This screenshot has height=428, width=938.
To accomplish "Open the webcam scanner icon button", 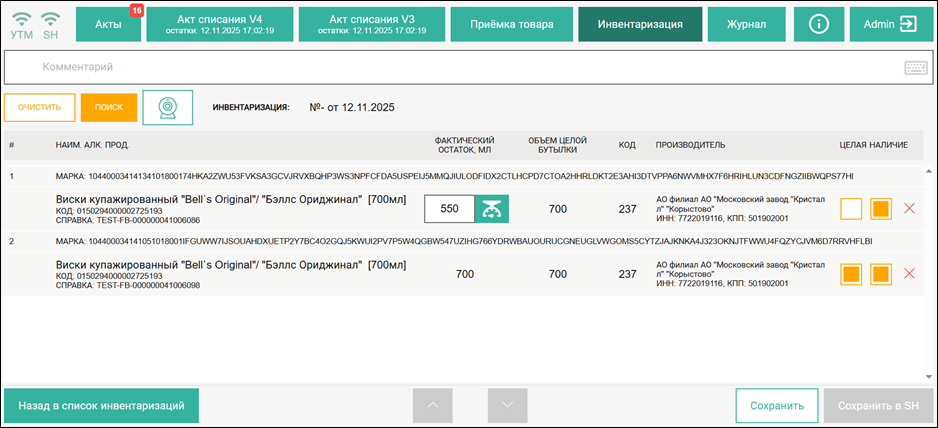I will (168, 107).
